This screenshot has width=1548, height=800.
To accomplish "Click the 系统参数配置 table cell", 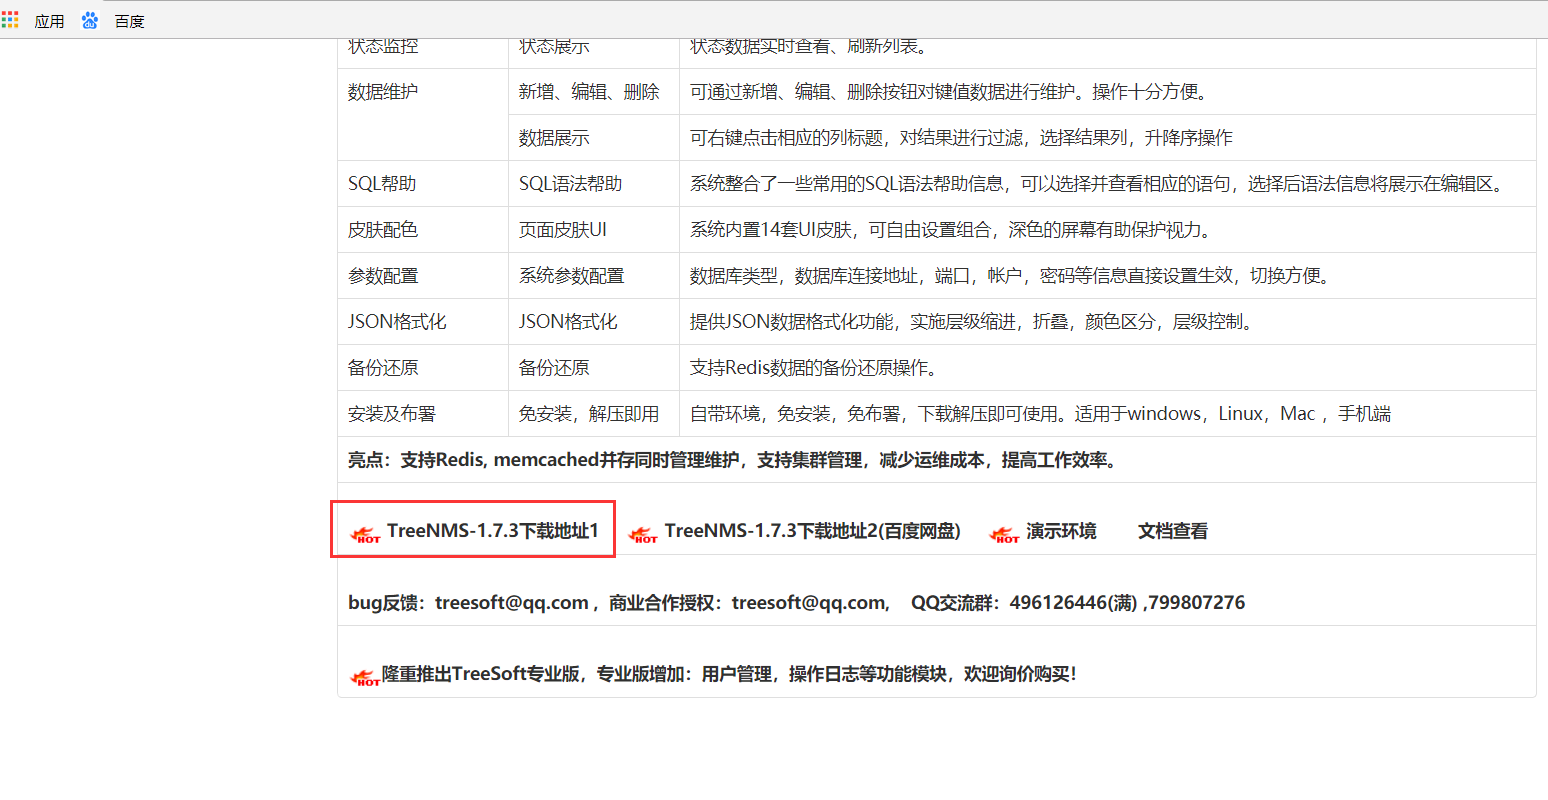I will click(x=594, y=276).
